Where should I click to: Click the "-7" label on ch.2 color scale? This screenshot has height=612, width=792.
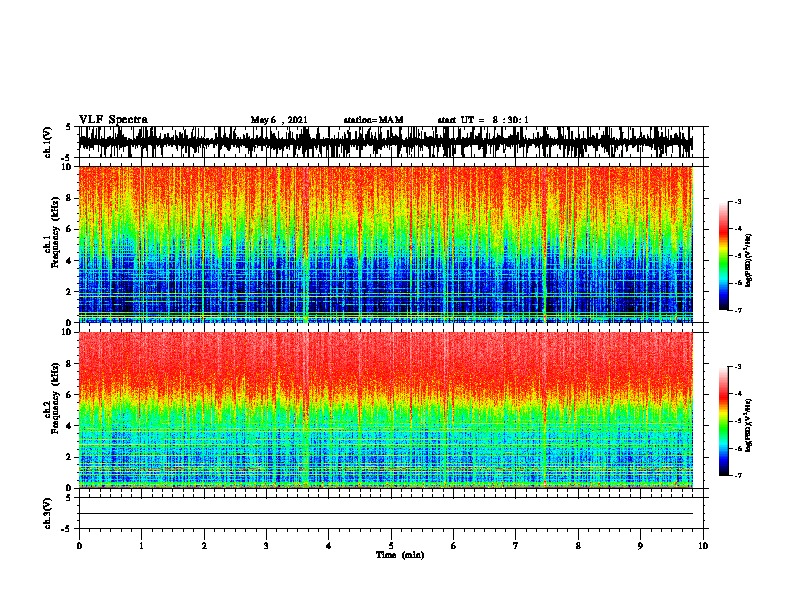[x=738, y=475]
